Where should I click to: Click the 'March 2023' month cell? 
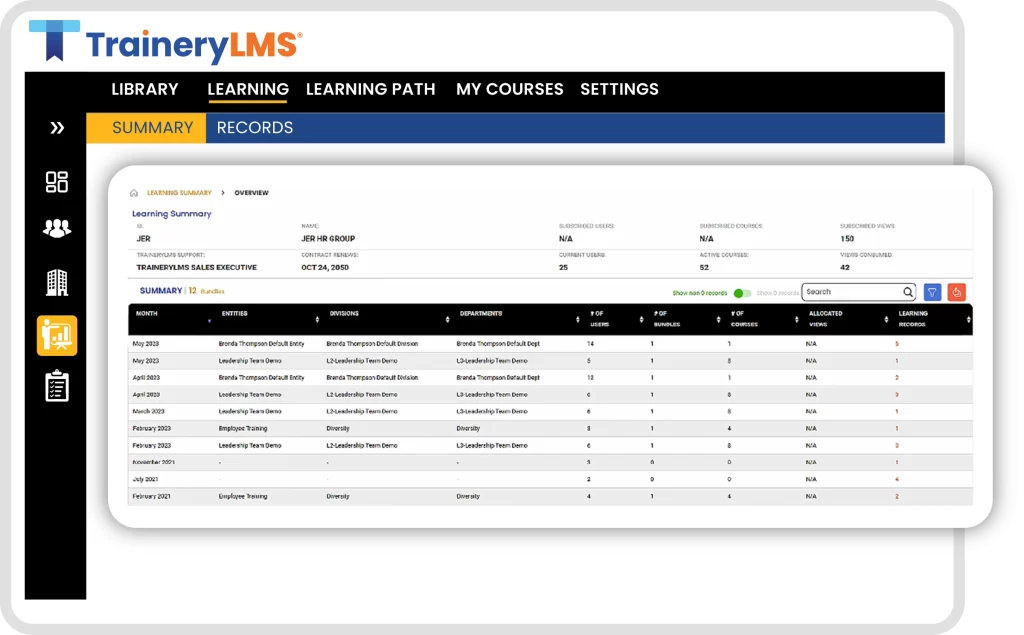point(148,412)
